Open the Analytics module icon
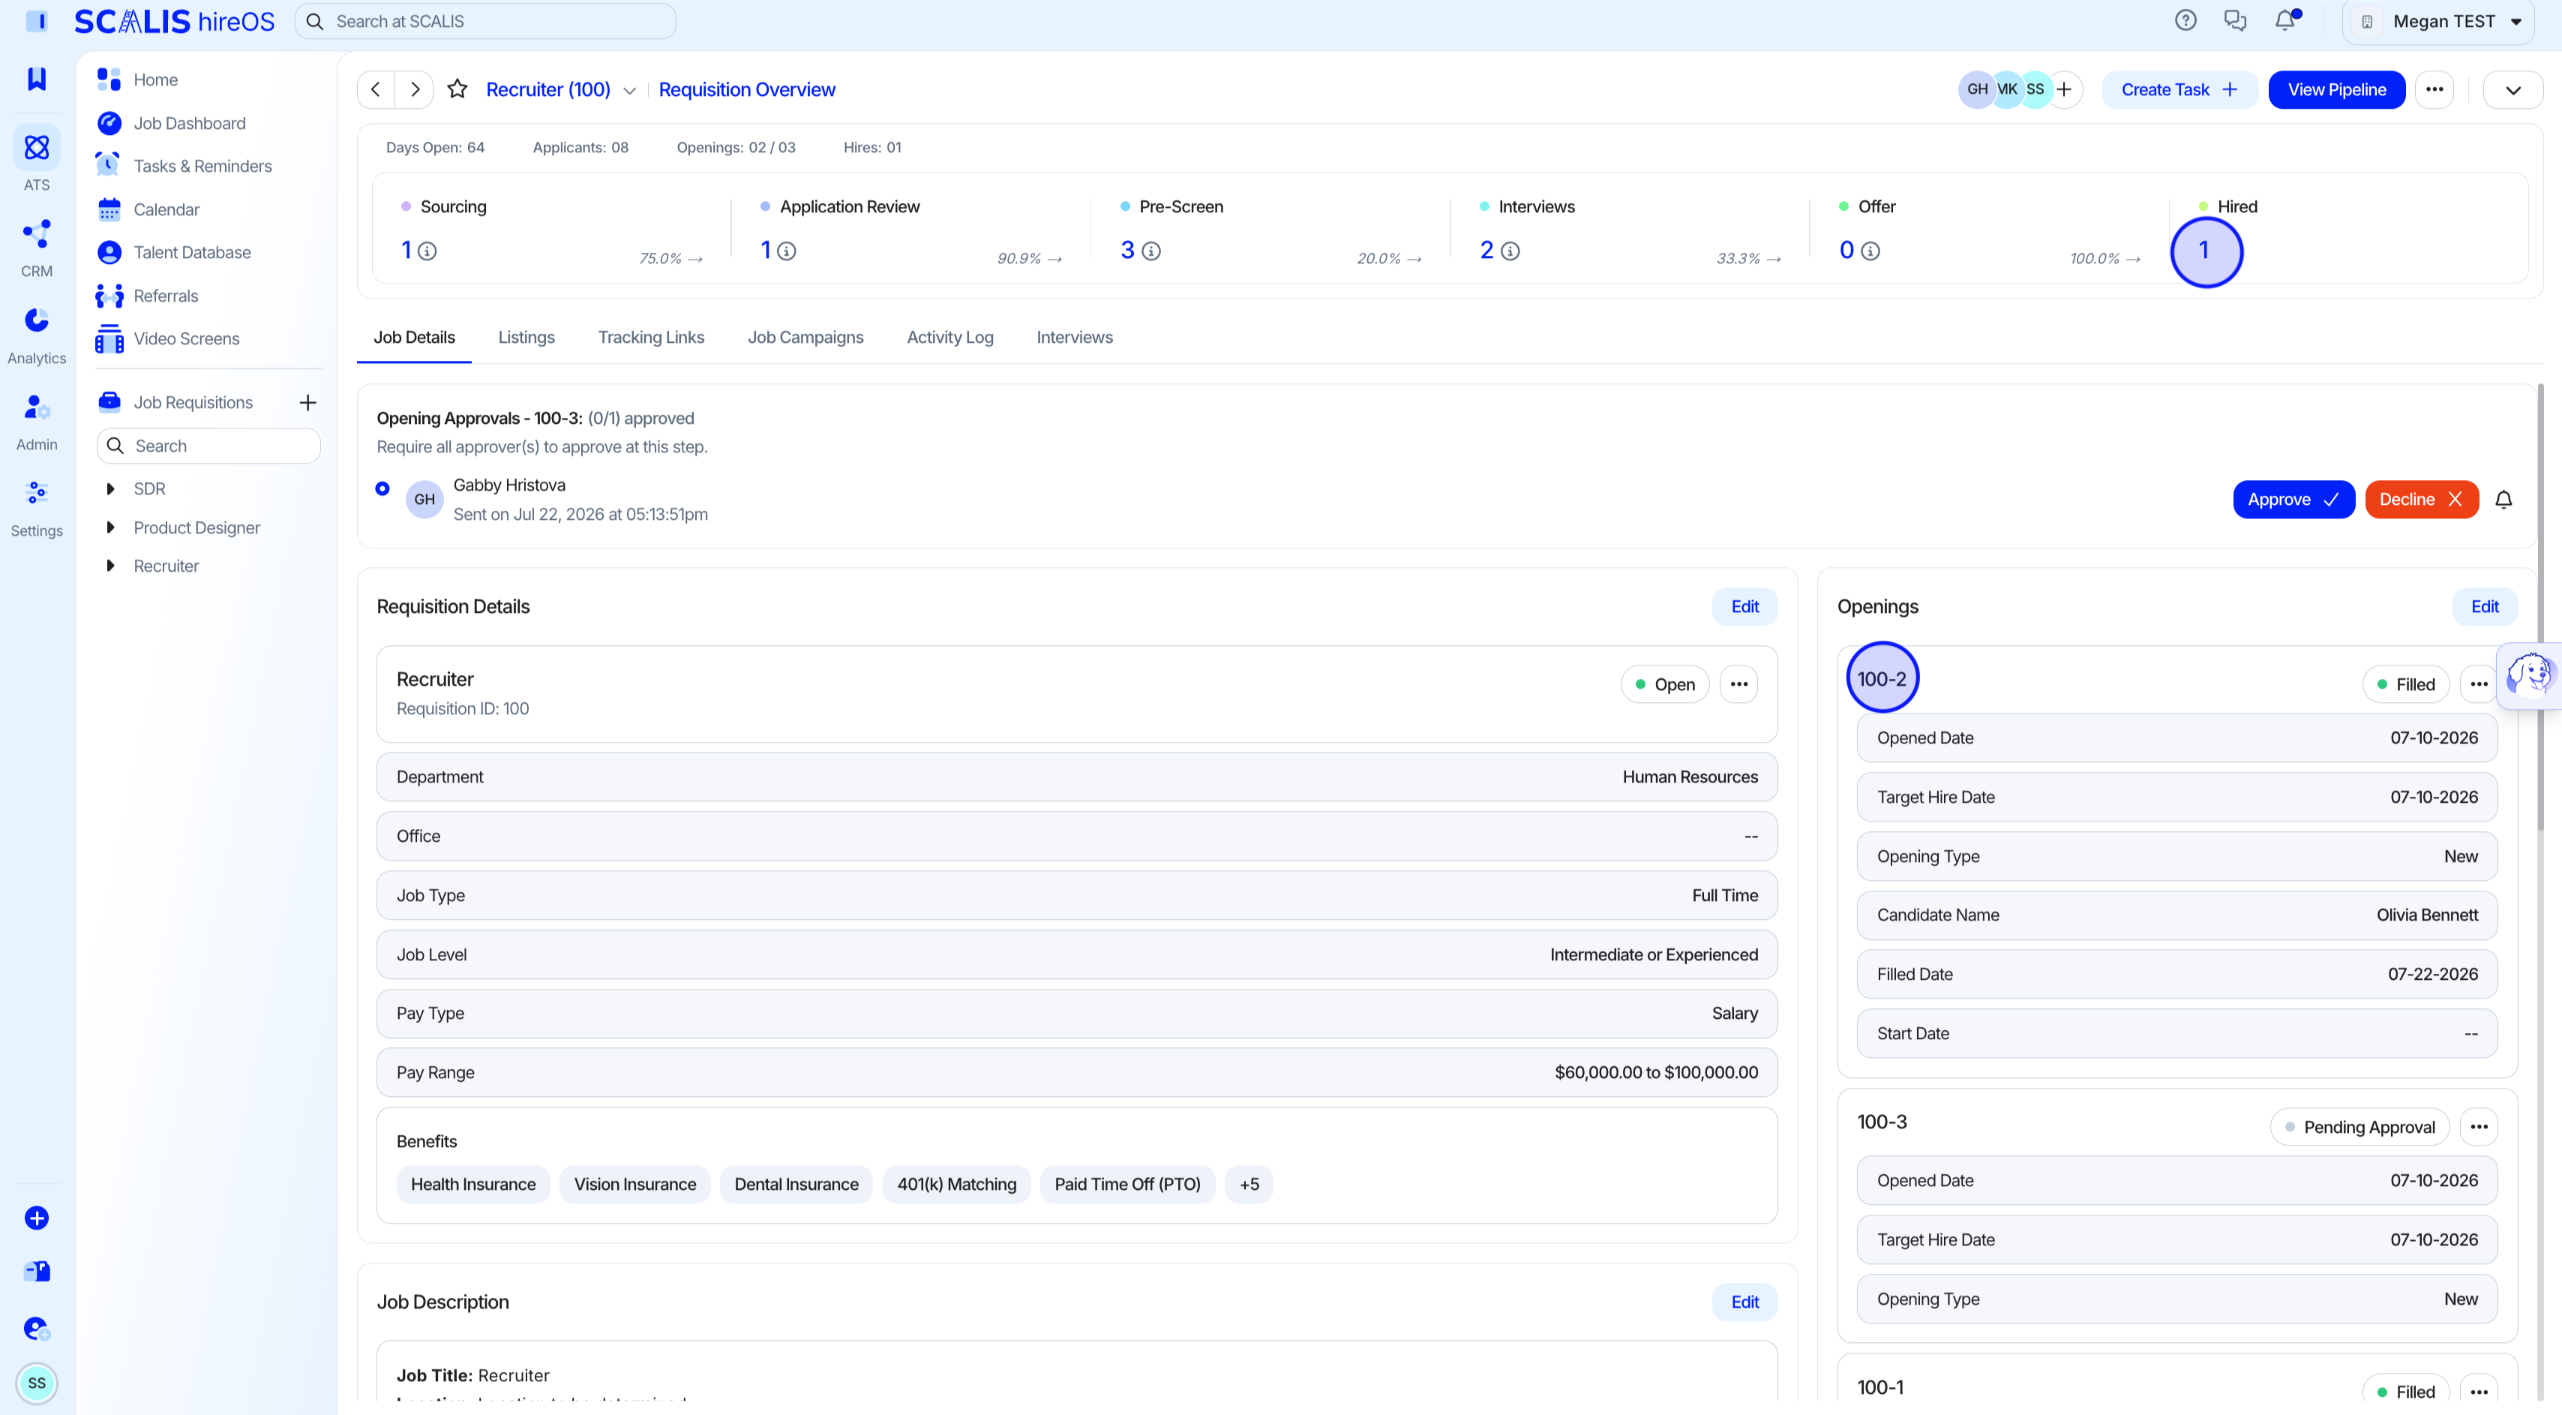 point(37,320)
